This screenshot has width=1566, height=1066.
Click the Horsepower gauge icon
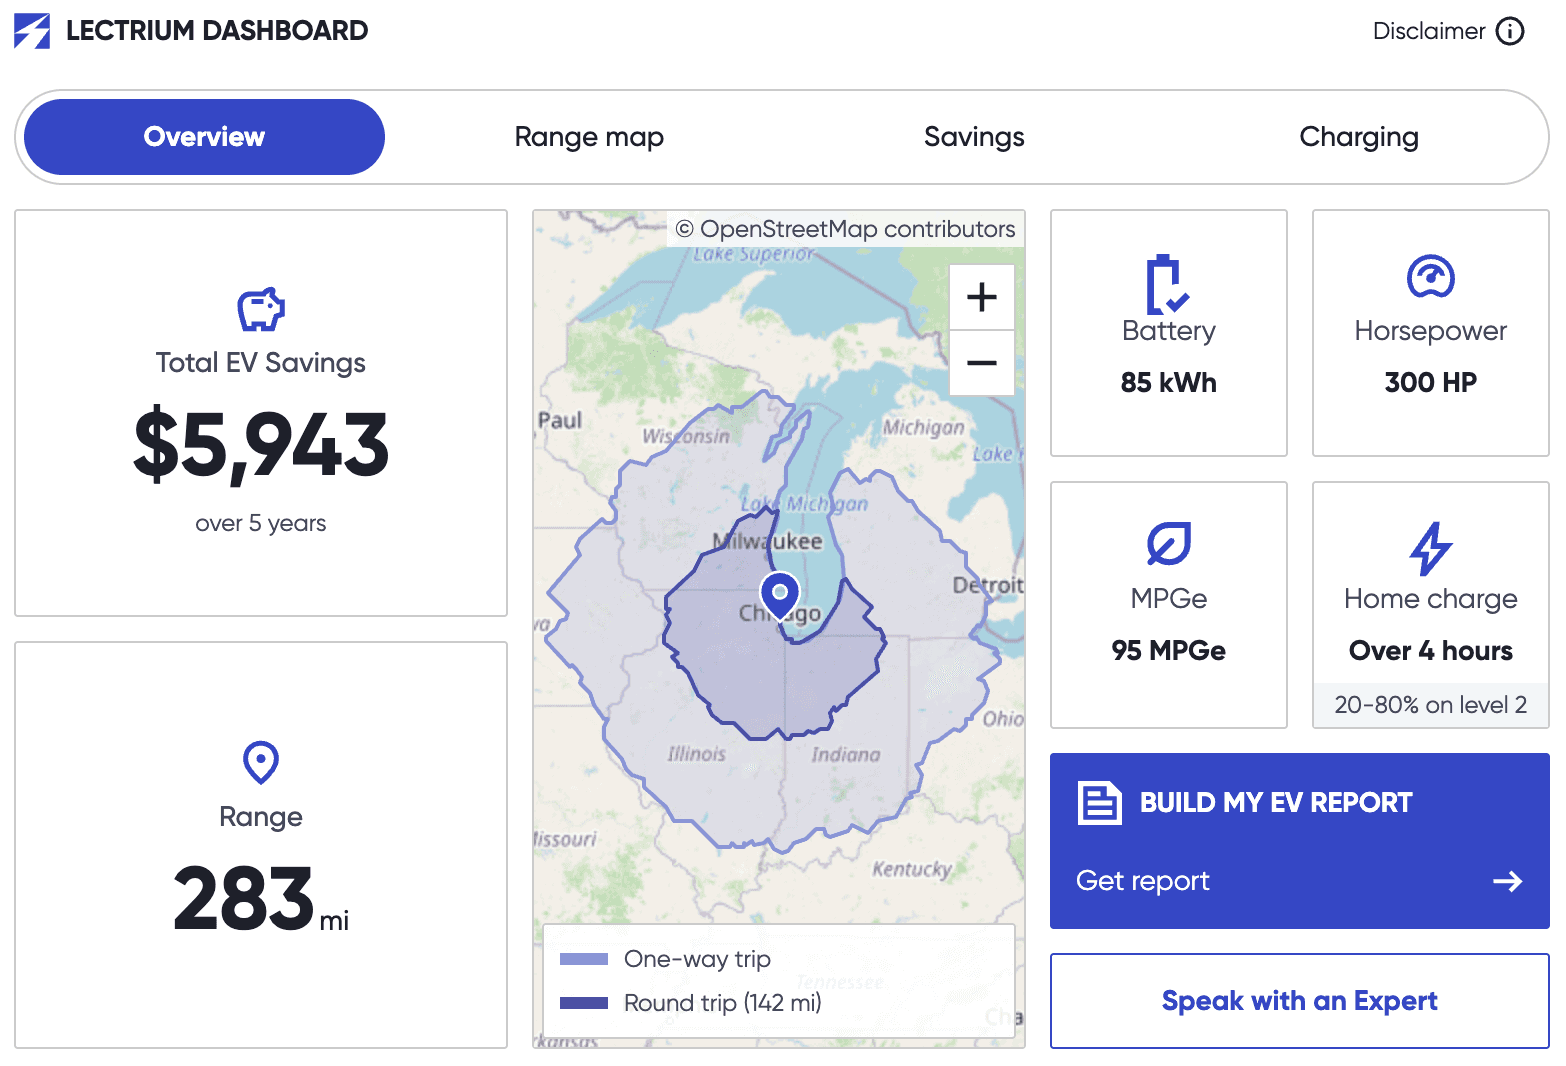tap(1431, 277)
